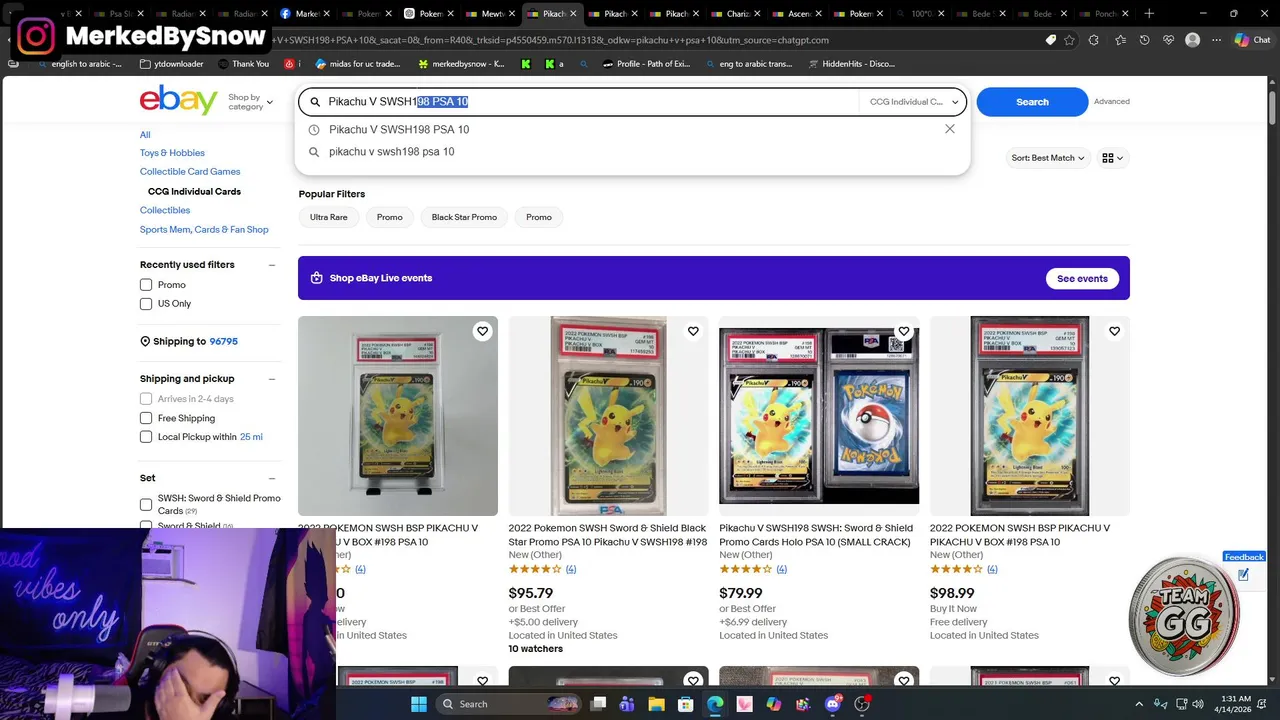1280x720 pixels.
Task: Check the Promo filter checkbox
Action: pyautogui.click(x=146, y=285)
